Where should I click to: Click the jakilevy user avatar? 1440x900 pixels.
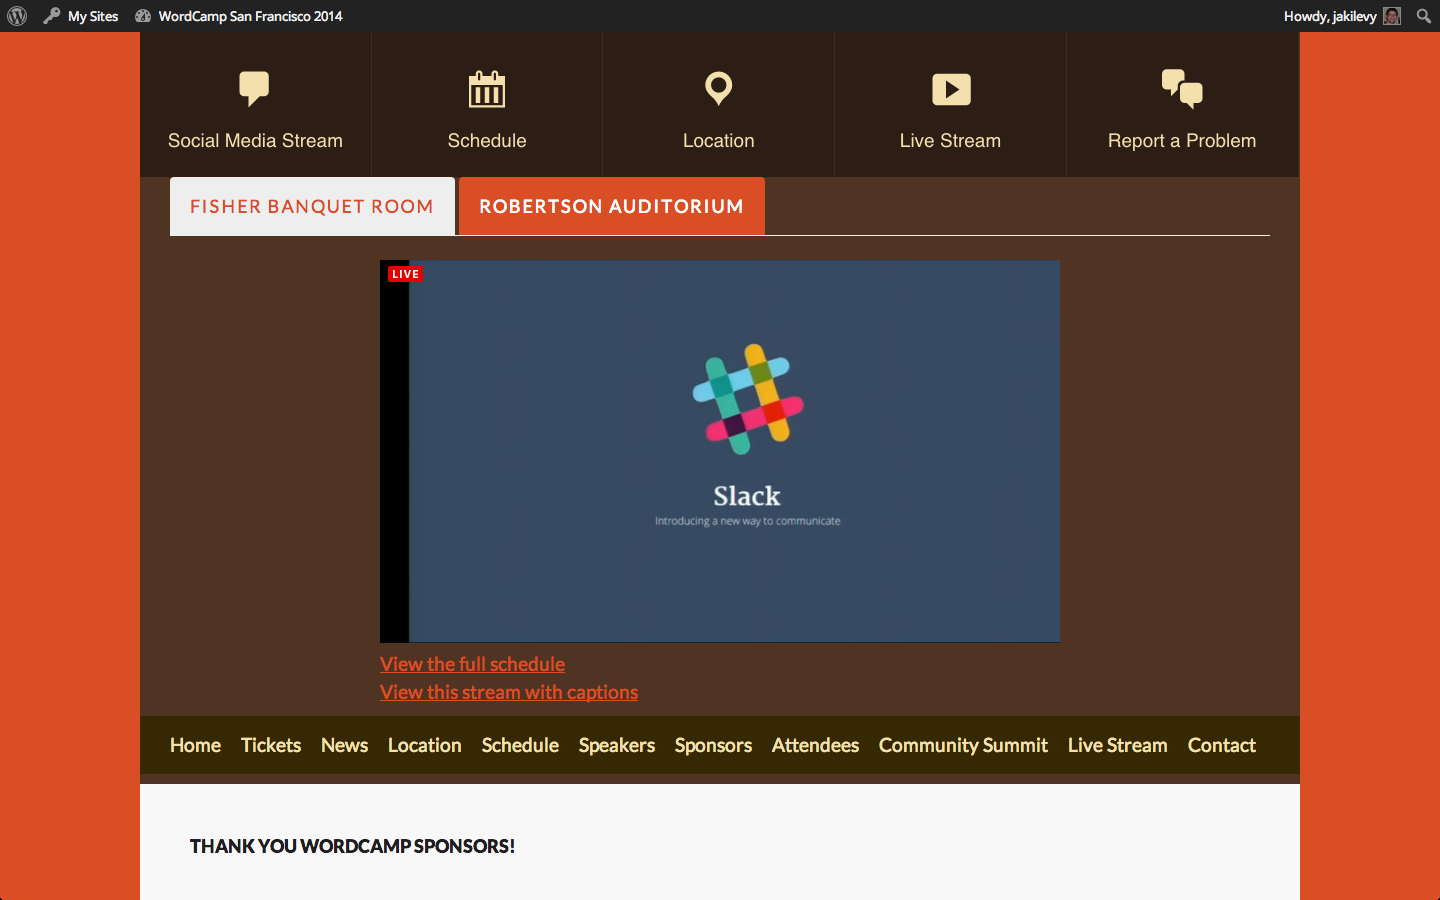pos(1392,16)
